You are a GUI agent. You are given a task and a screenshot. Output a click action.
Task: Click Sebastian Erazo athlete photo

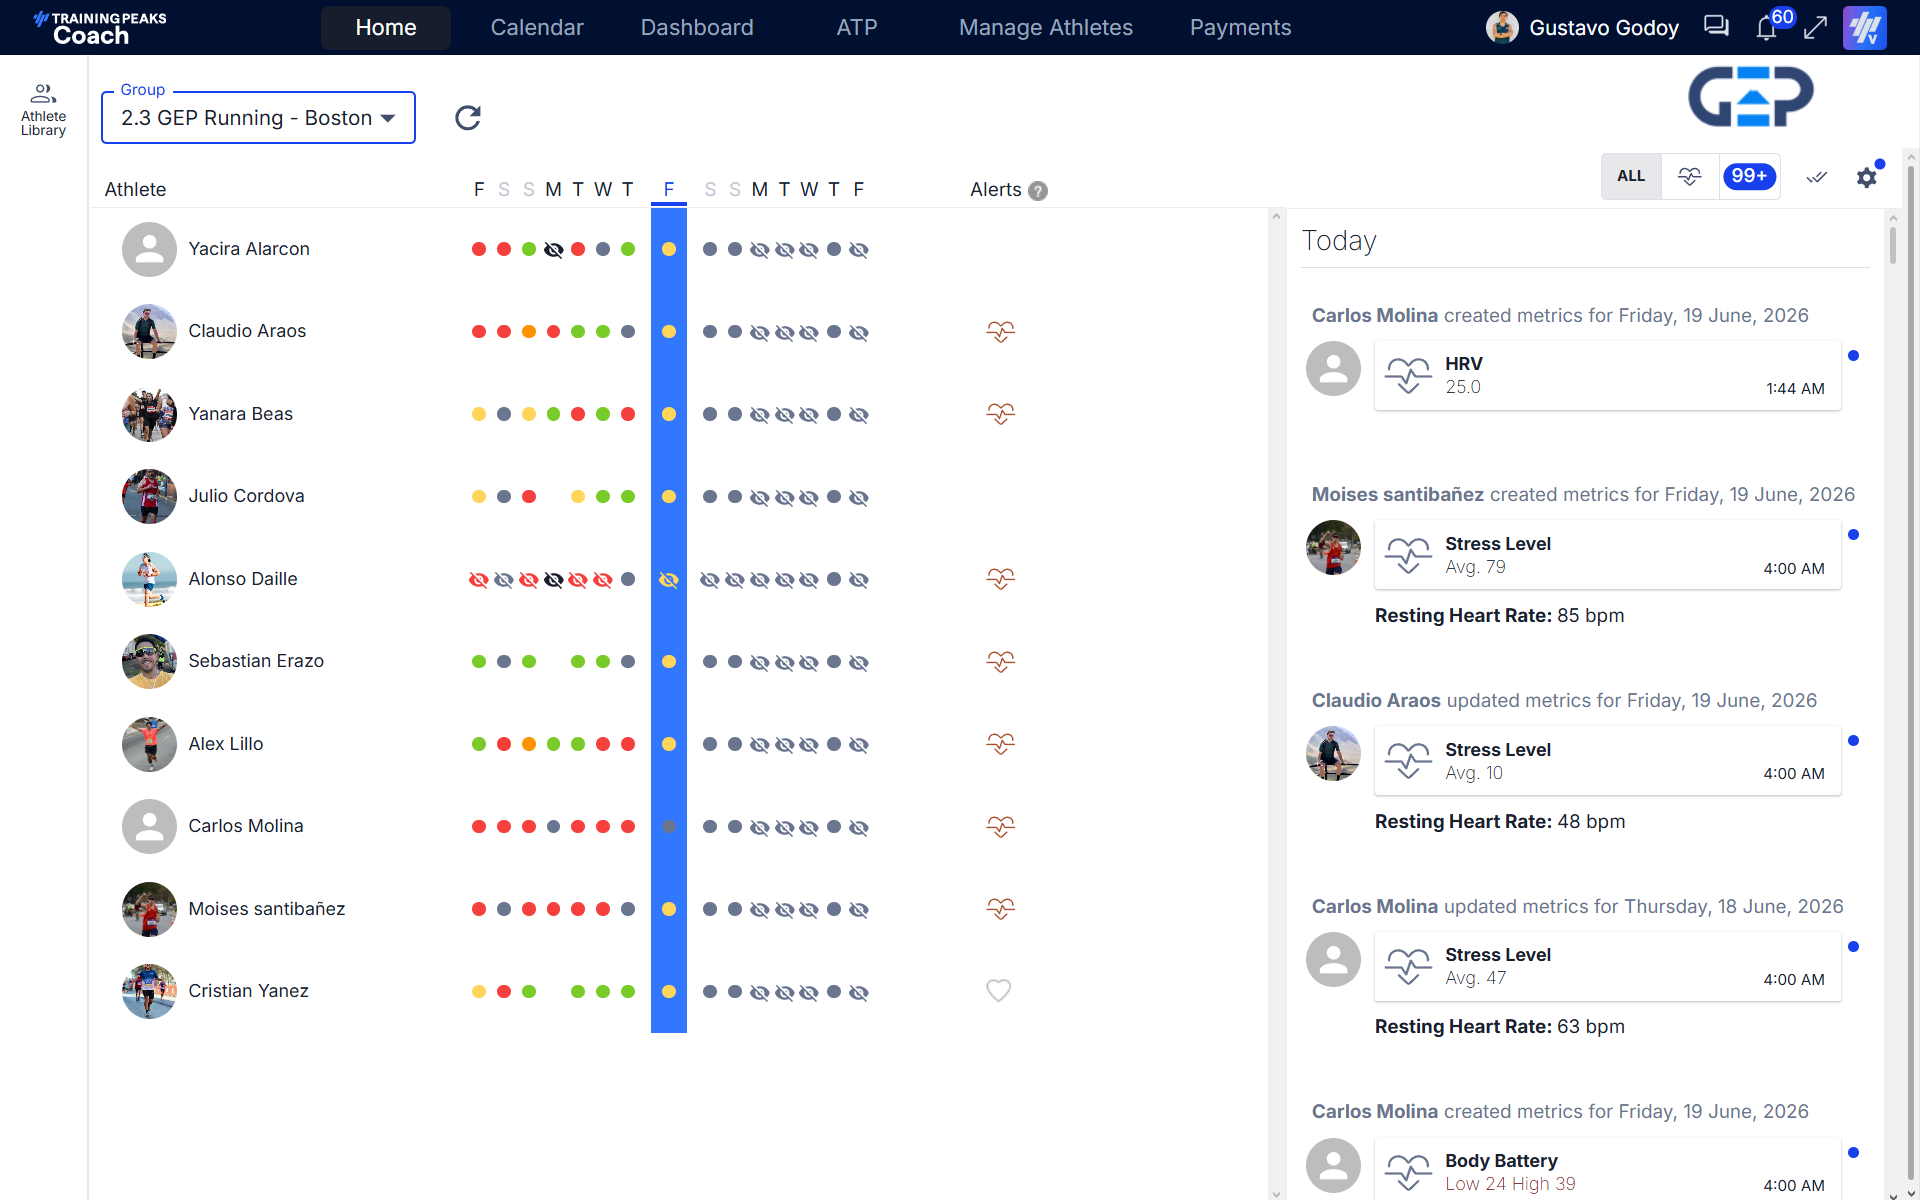(149, 661)
